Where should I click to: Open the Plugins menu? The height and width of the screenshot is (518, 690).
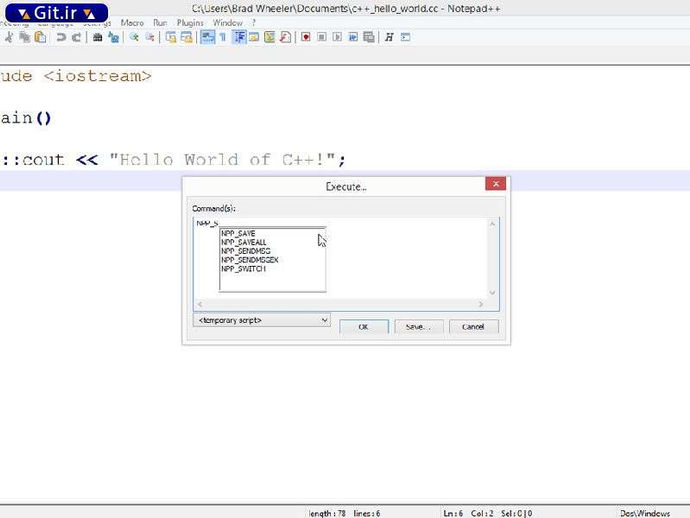coord(190,22)
